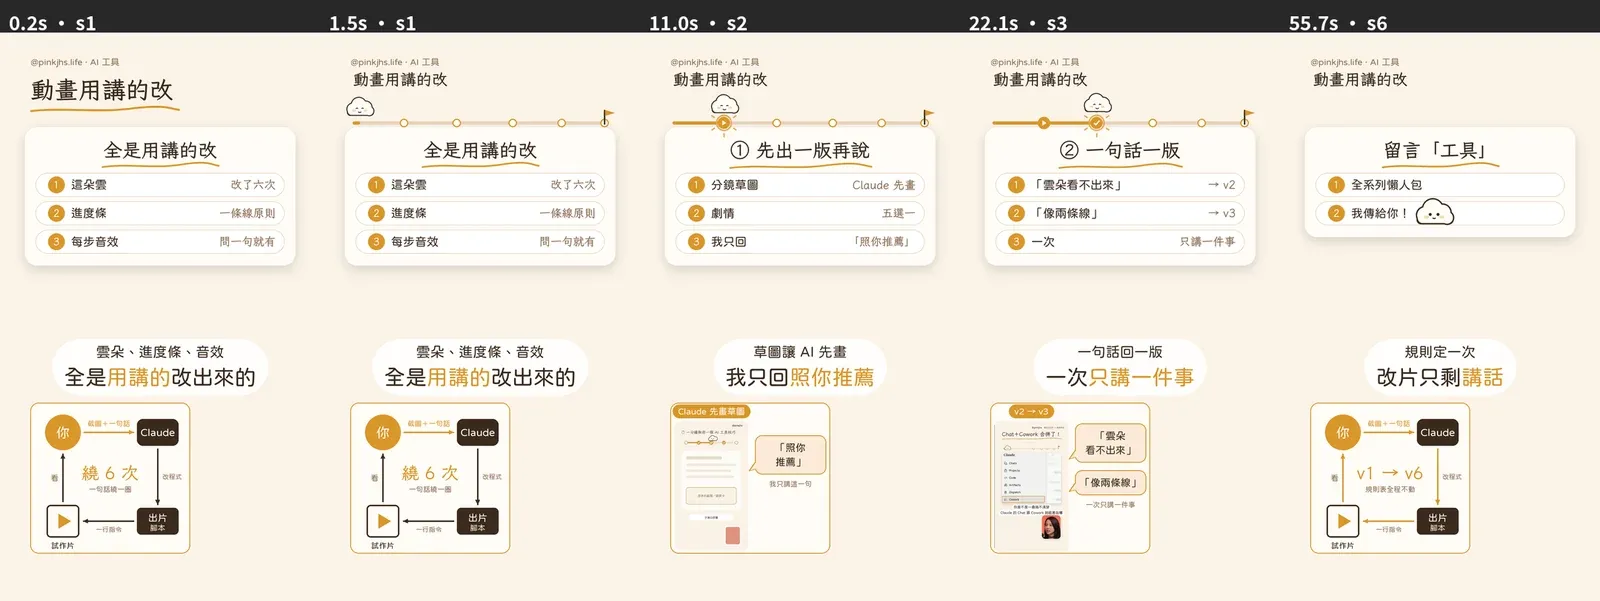Click the 「照你推薦」 speech bubble
The width and height of the screenshot is (1600, 601).
click(x=788, y=454)
